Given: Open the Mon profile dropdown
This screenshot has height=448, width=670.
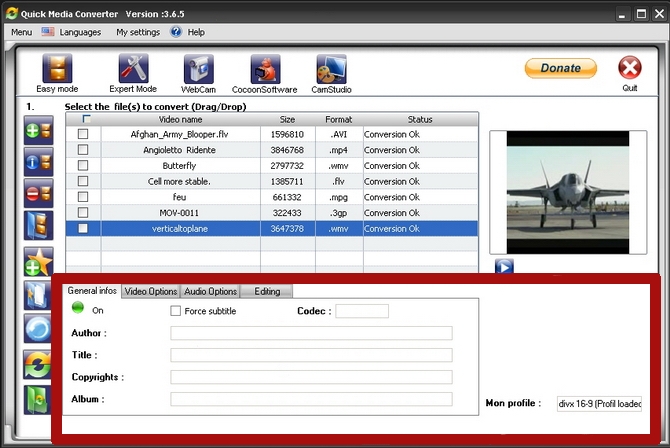Looking at the screenshot, I should tap(599, 404).
